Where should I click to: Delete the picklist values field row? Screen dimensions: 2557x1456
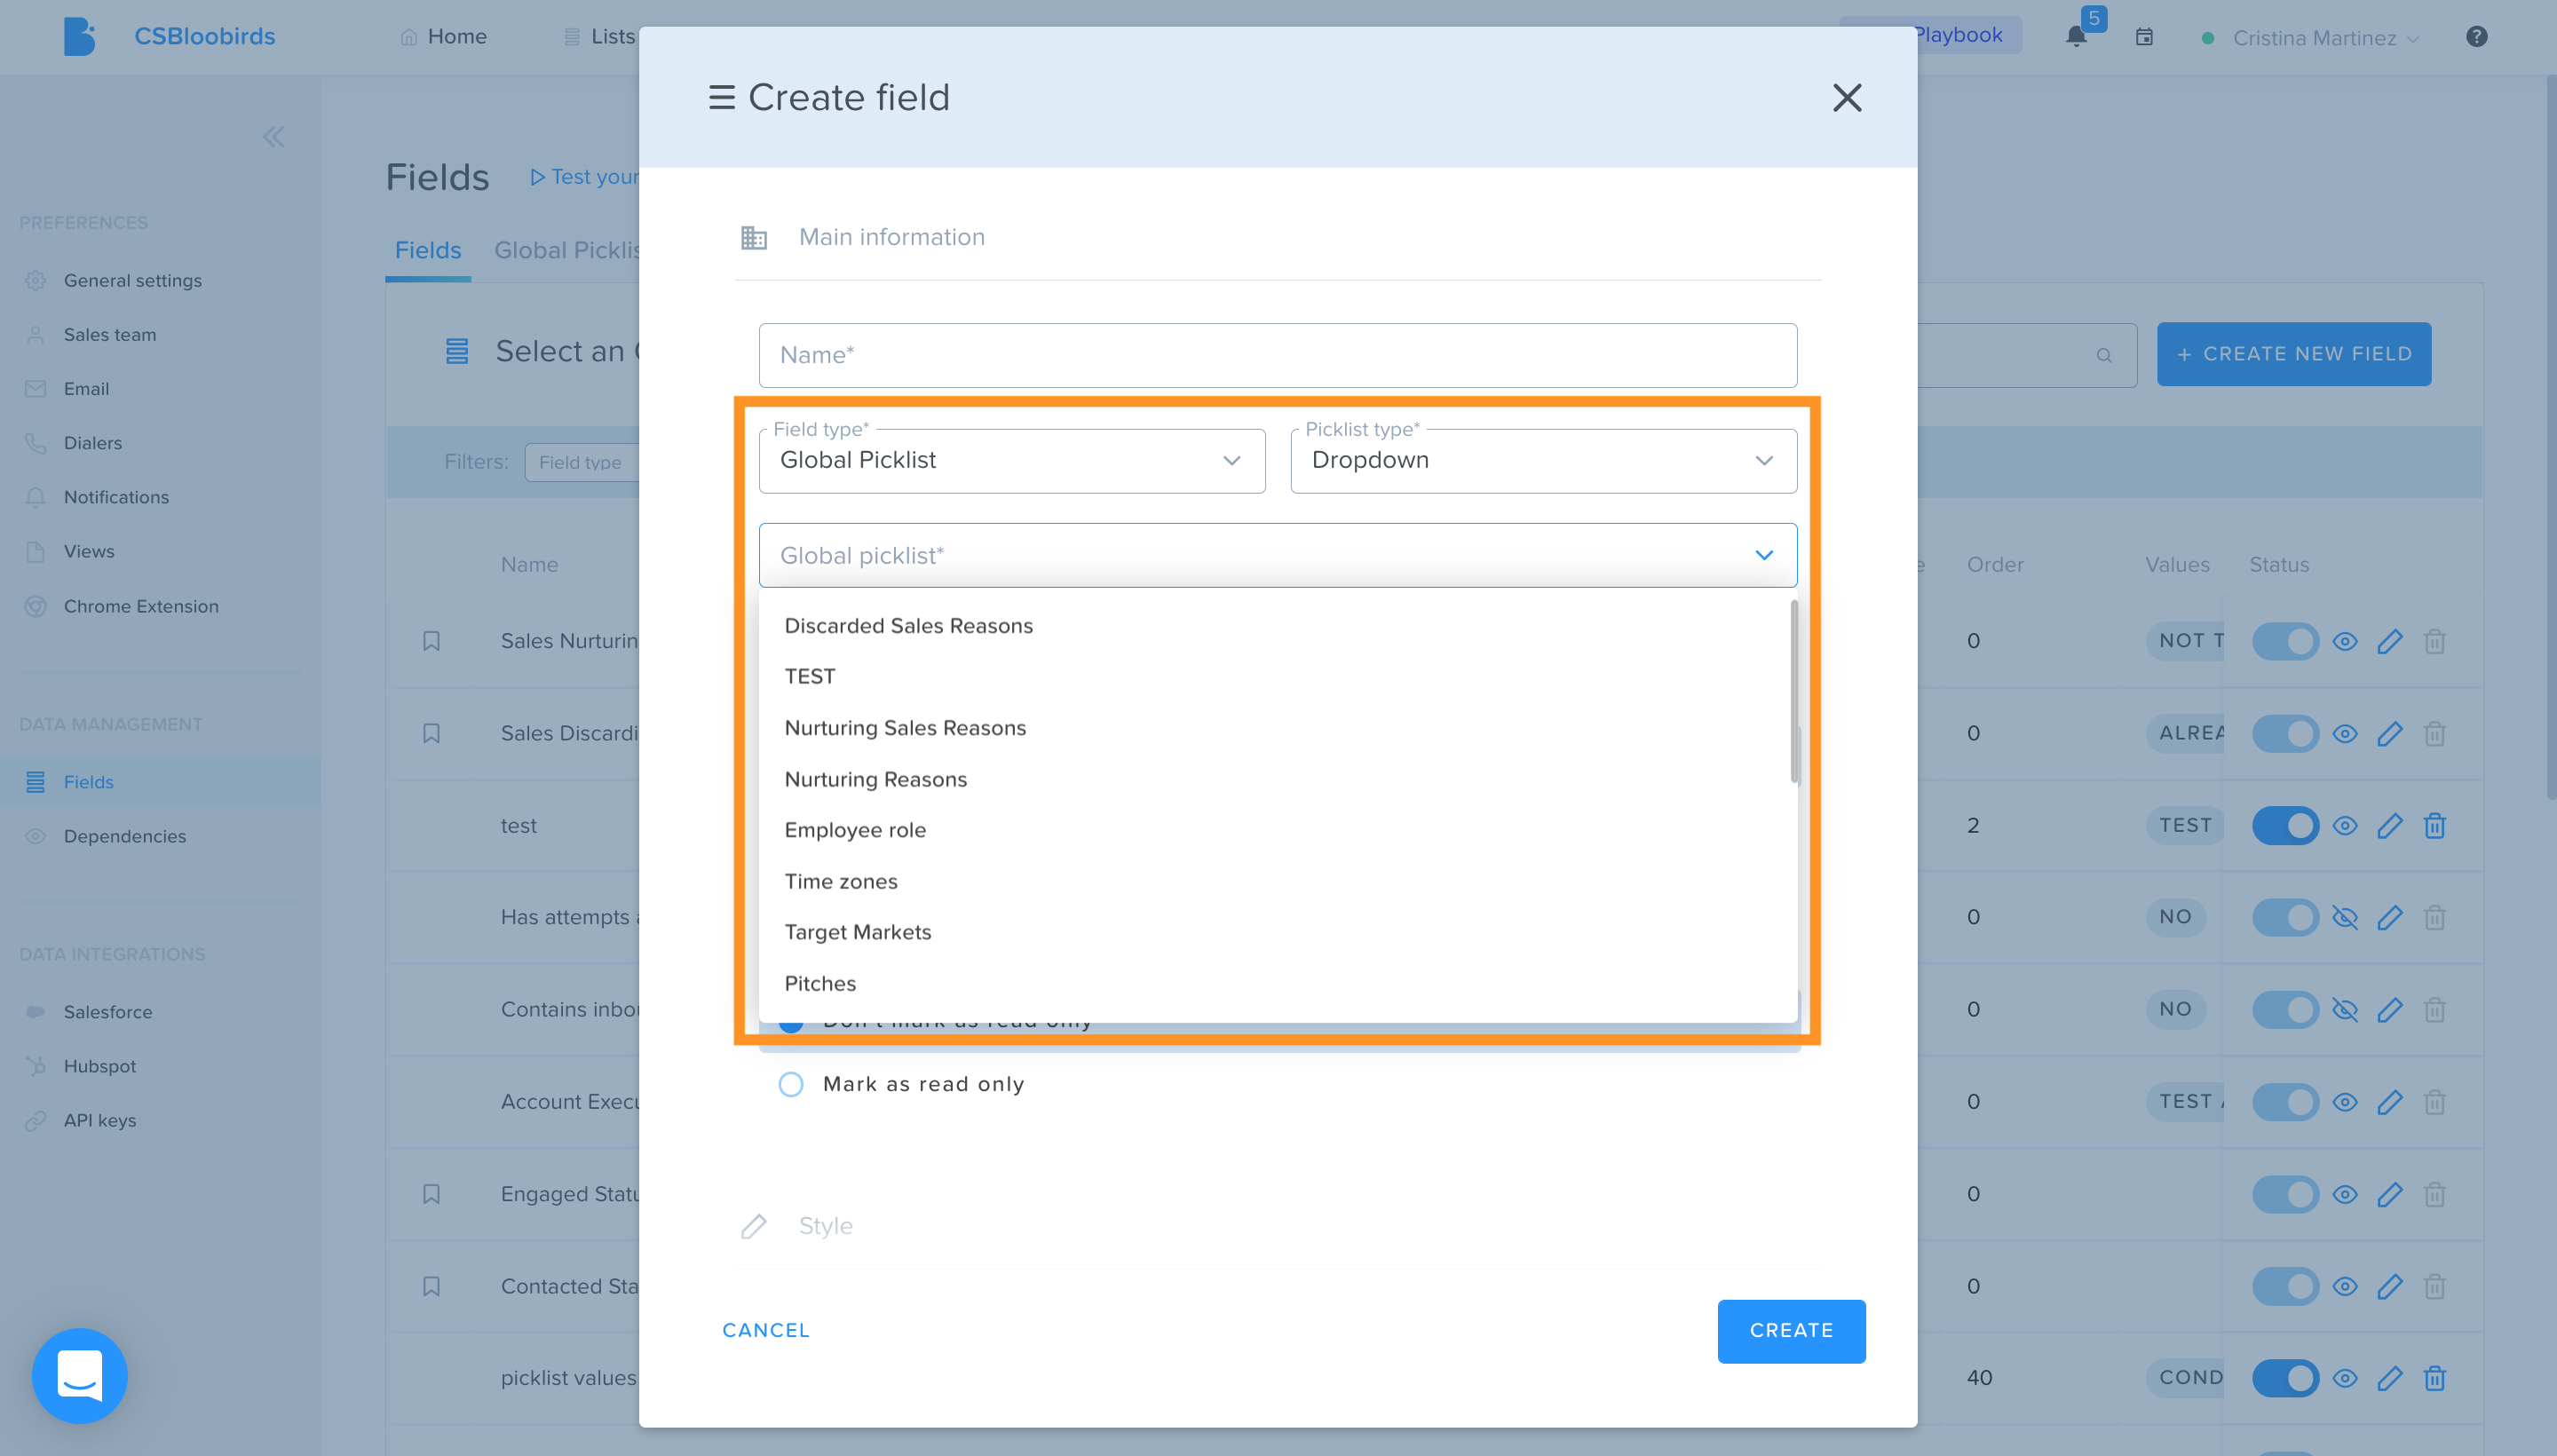click(2434, 1378)
